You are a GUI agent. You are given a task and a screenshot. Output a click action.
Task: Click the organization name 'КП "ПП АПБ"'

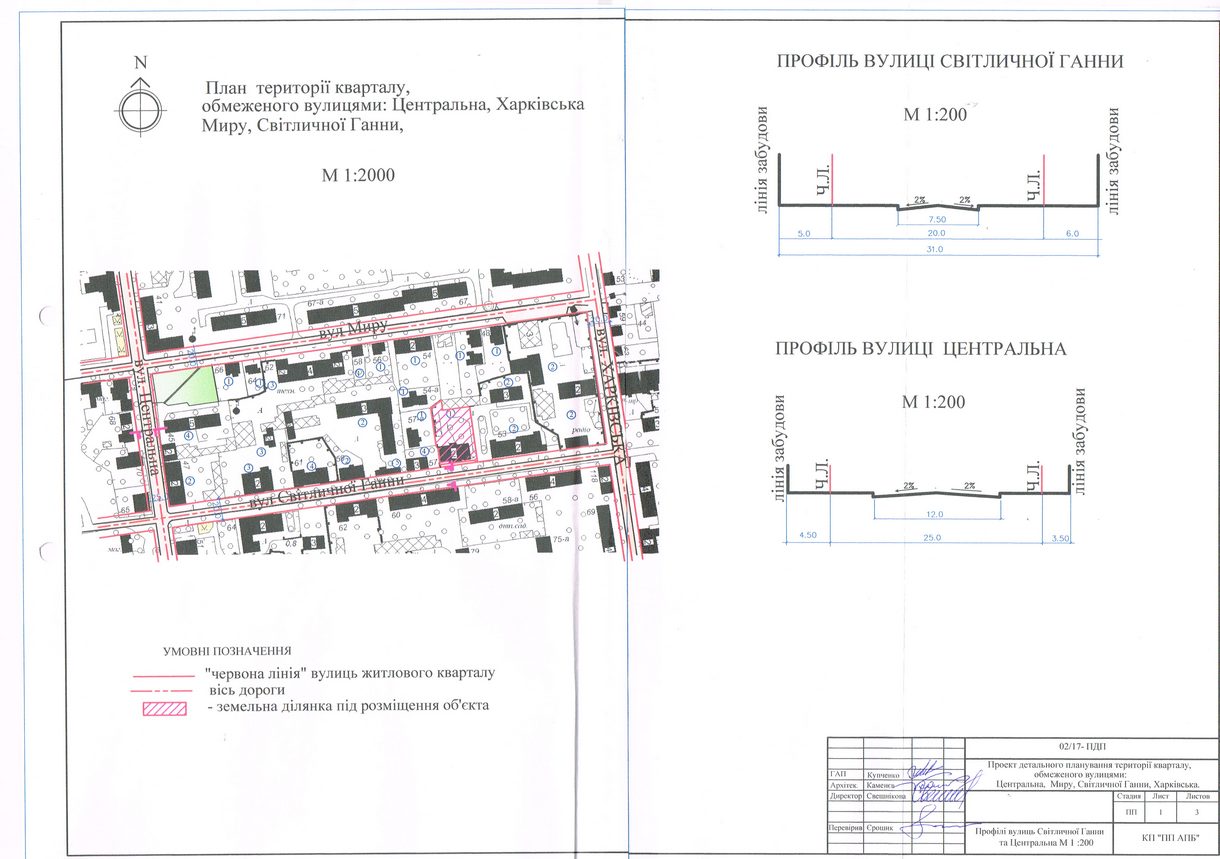tap(1168, 836)
